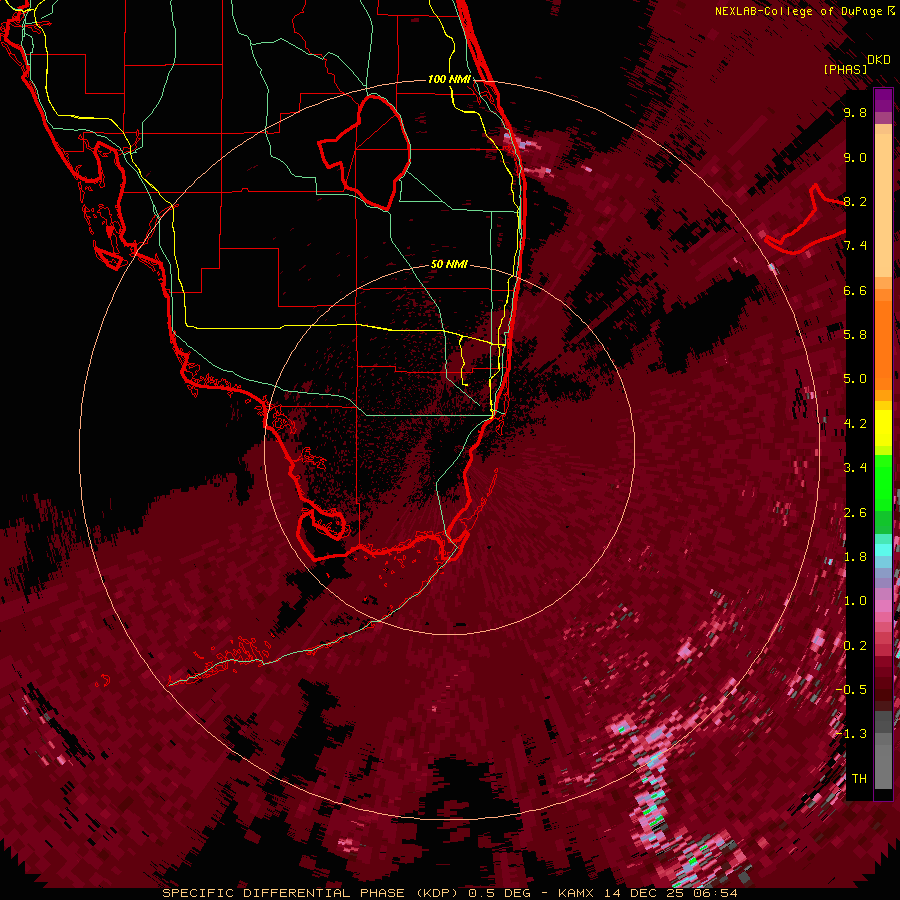Click the [PHAS] label near the legend
The height and width of the screenshot is (900, 900).
(x=845, y=69)
